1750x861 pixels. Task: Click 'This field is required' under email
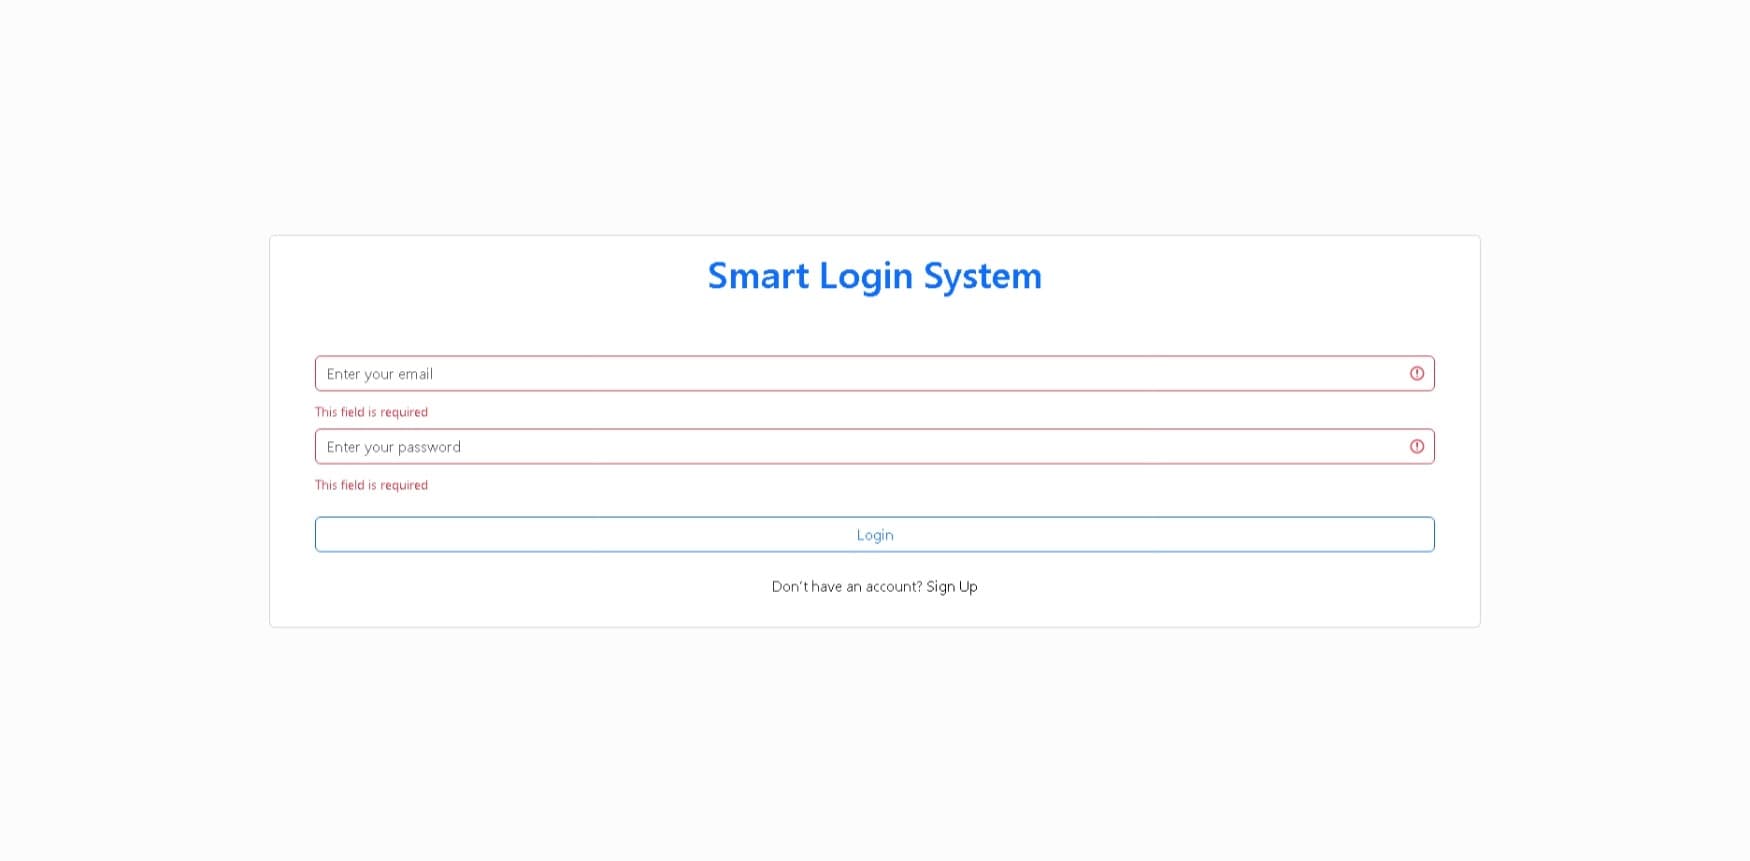pos(371,412)
